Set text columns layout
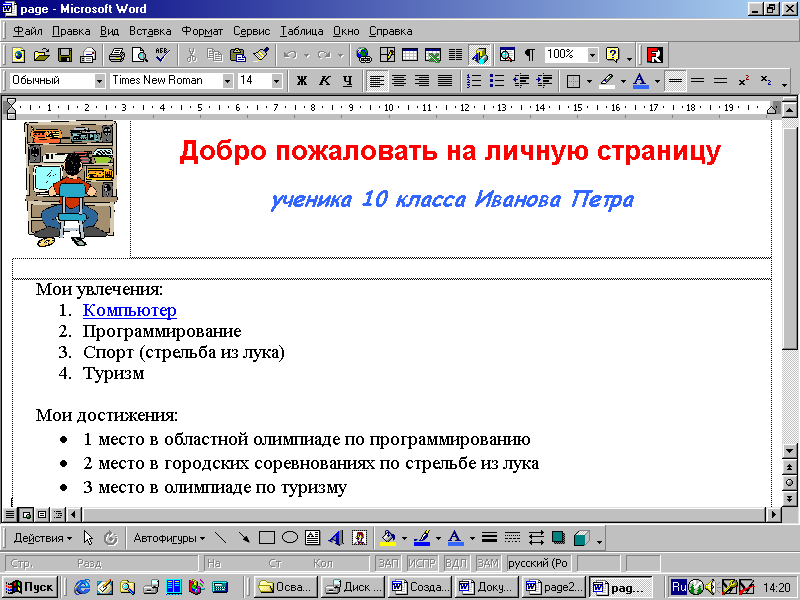800x600 pixels. (456, 55)
